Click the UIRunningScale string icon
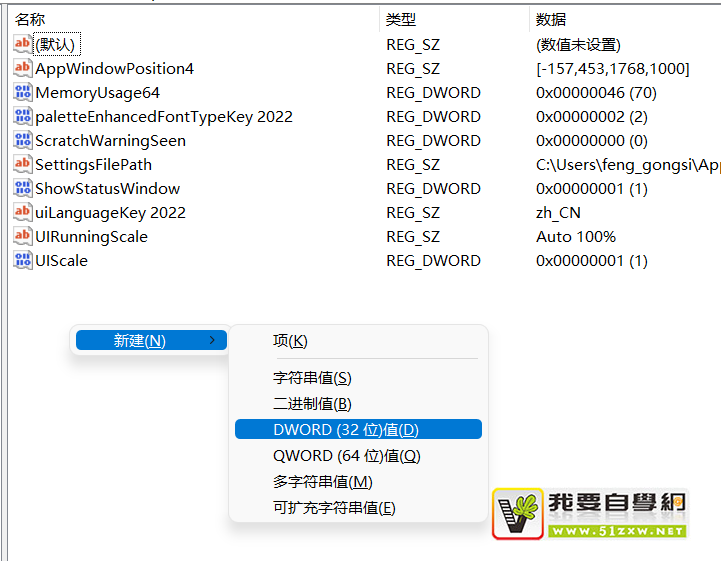Image resolution: width=721 pixels, height=561 pixels. [23, 236]
